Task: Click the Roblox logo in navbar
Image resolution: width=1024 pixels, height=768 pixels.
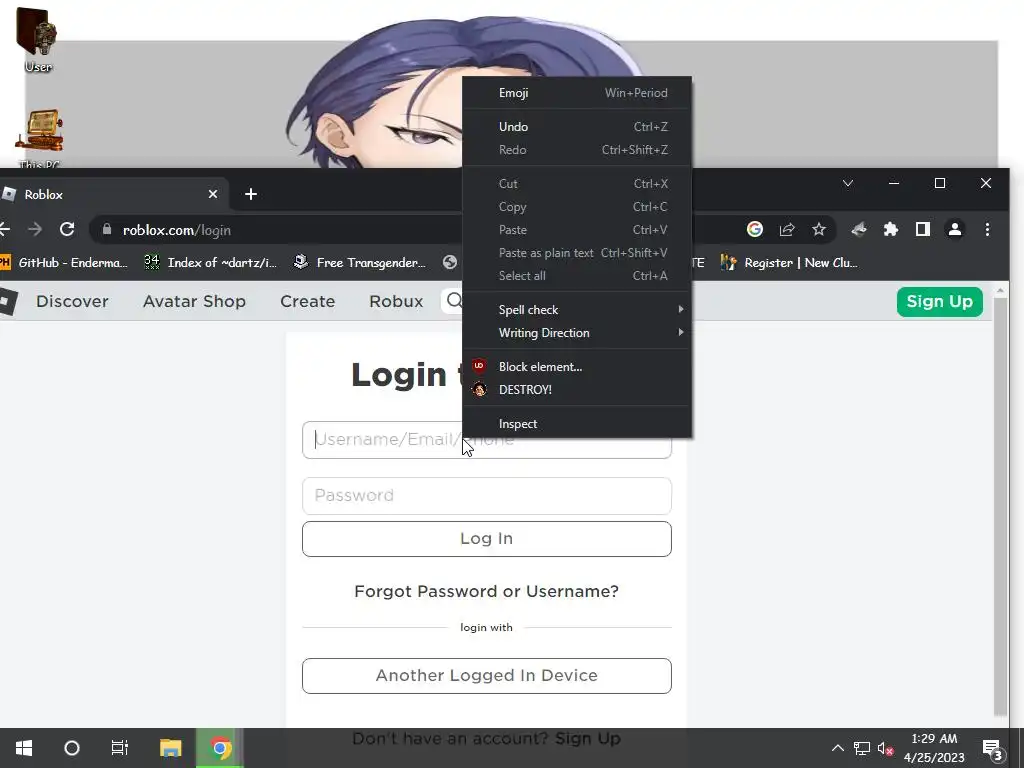Action: click(x=8, y=301)
